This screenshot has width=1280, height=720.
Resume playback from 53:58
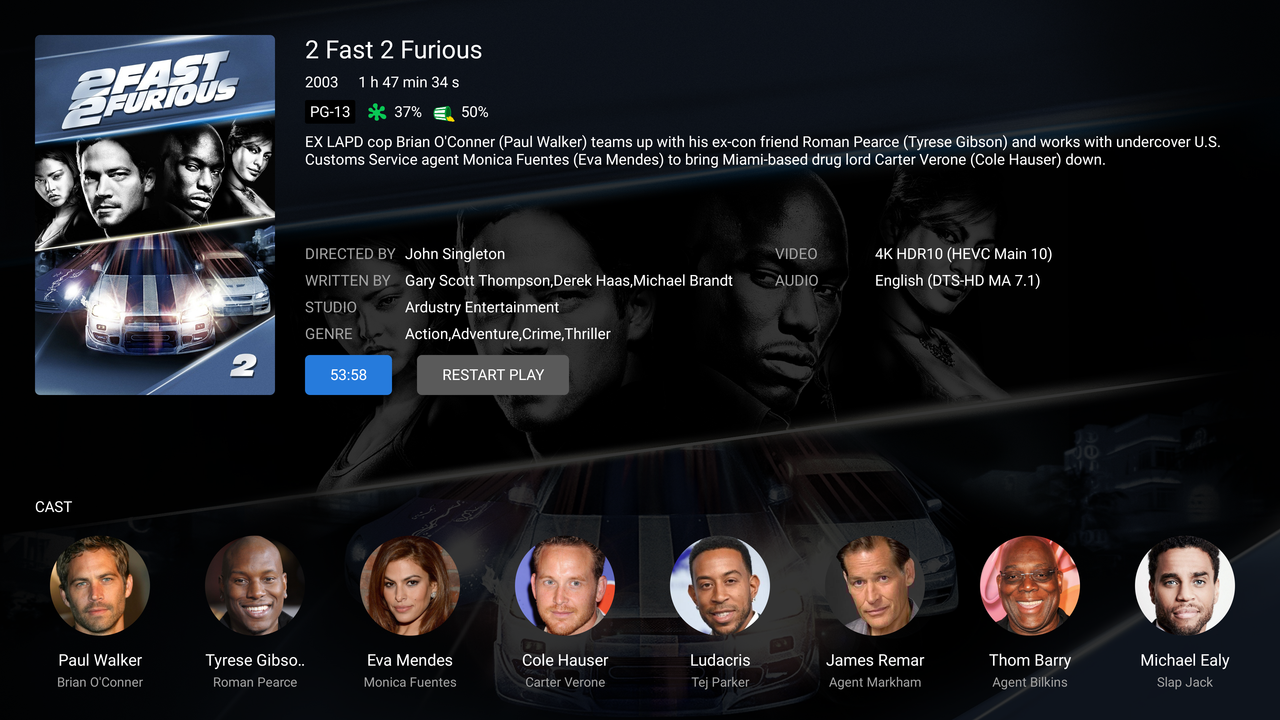348,375
